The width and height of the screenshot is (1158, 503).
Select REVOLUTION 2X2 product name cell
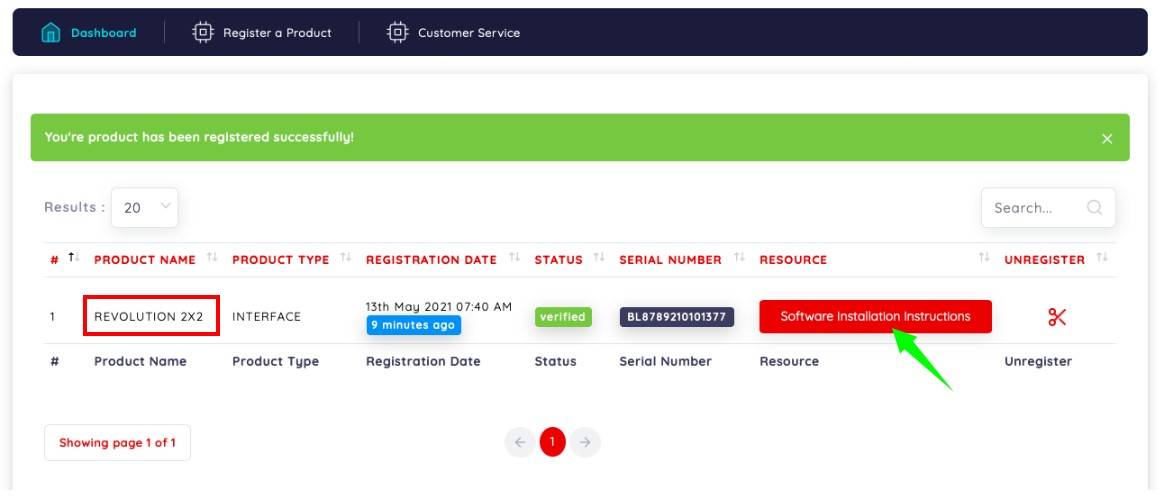tap(148, 316)
